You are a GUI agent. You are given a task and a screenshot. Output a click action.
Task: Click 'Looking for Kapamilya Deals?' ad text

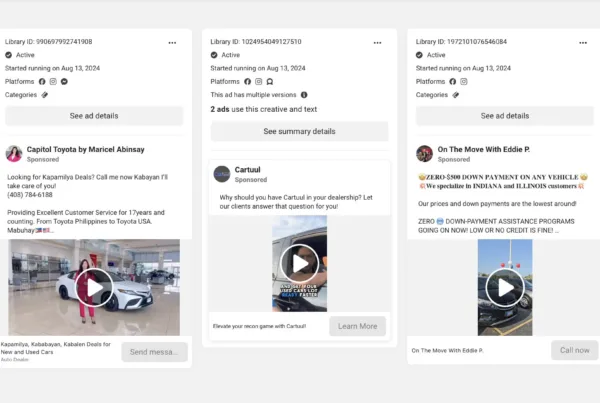[87, 181]
